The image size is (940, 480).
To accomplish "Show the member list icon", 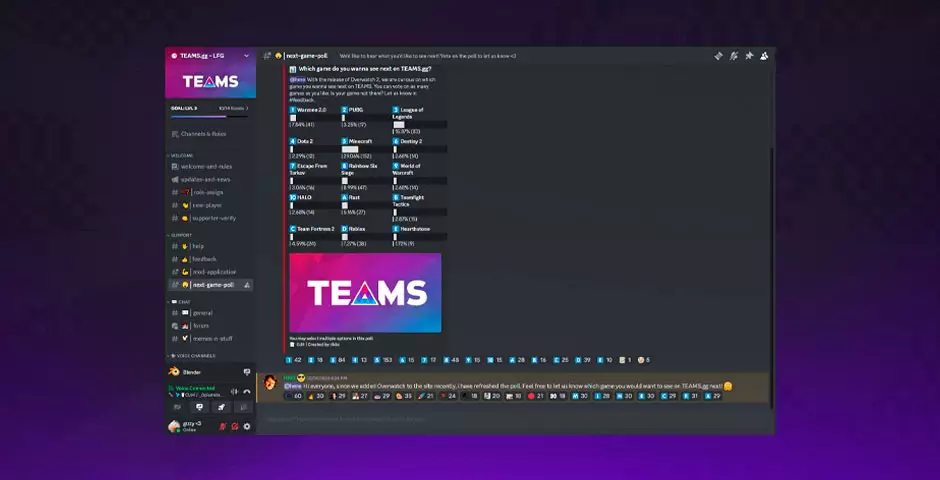I will tap(764, 56).
